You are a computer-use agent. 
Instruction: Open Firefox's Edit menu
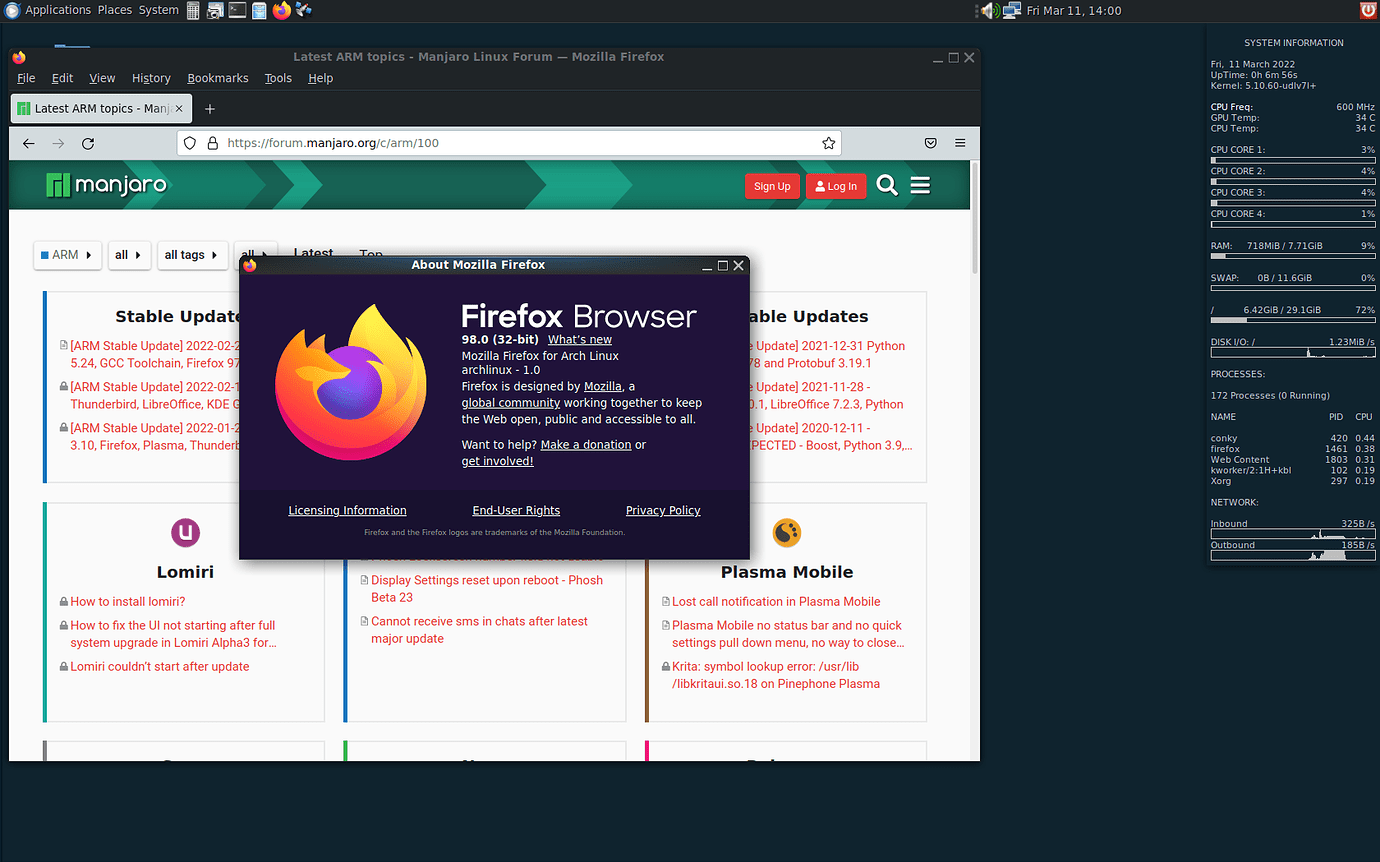(62, 78)
